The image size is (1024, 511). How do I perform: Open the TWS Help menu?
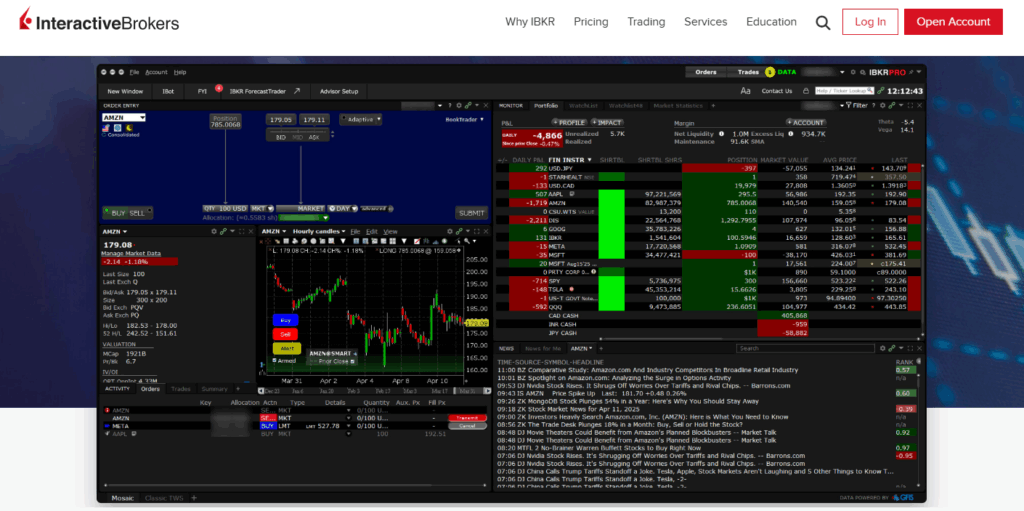180,72
